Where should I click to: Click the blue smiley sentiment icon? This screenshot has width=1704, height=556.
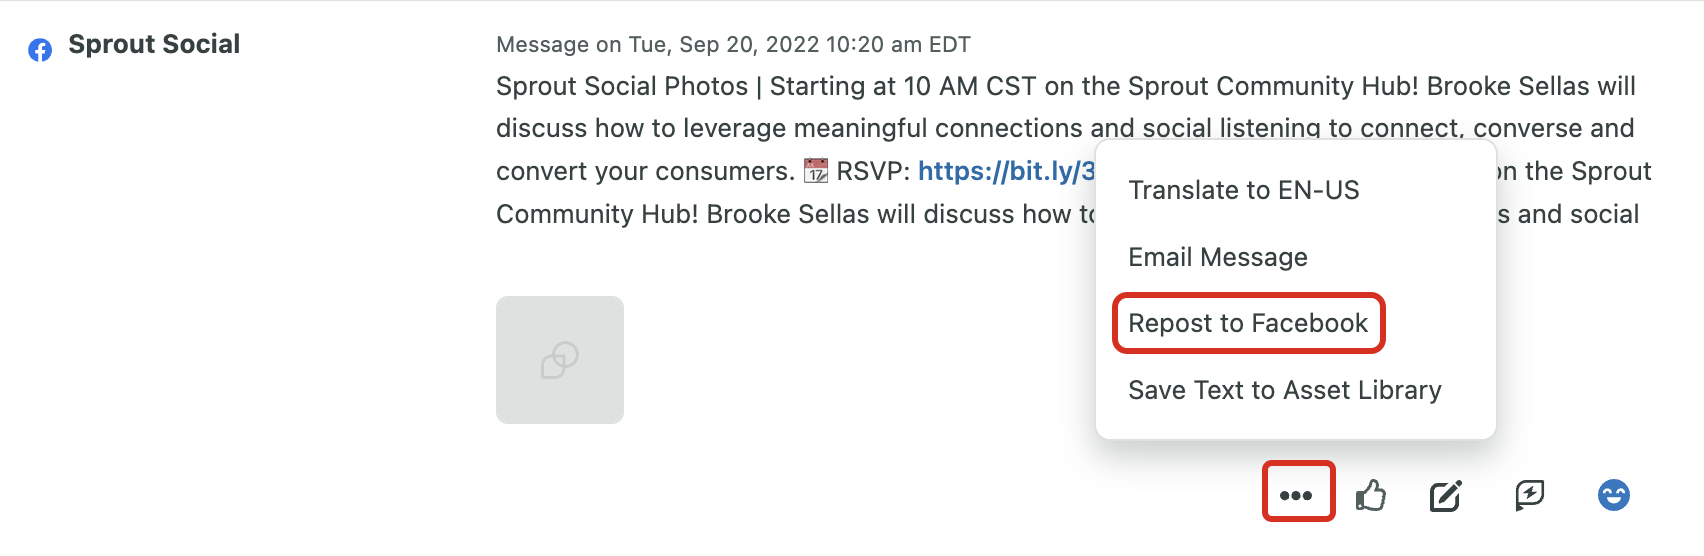tap(1614, 495)
